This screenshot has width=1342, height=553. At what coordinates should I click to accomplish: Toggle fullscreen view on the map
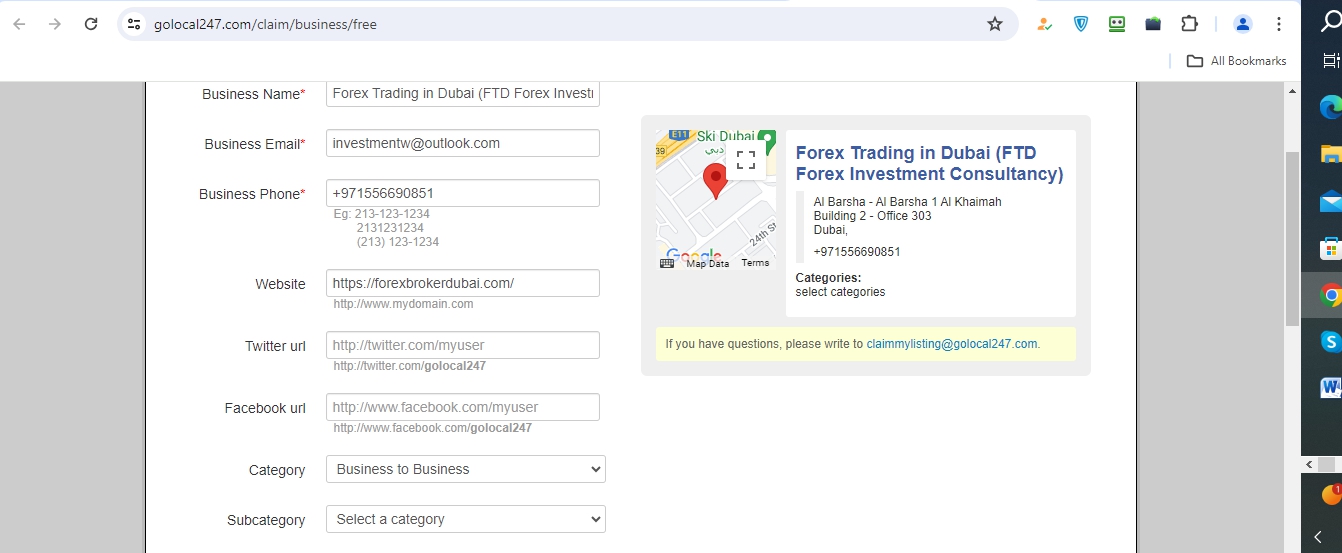[x=745, y=160]
